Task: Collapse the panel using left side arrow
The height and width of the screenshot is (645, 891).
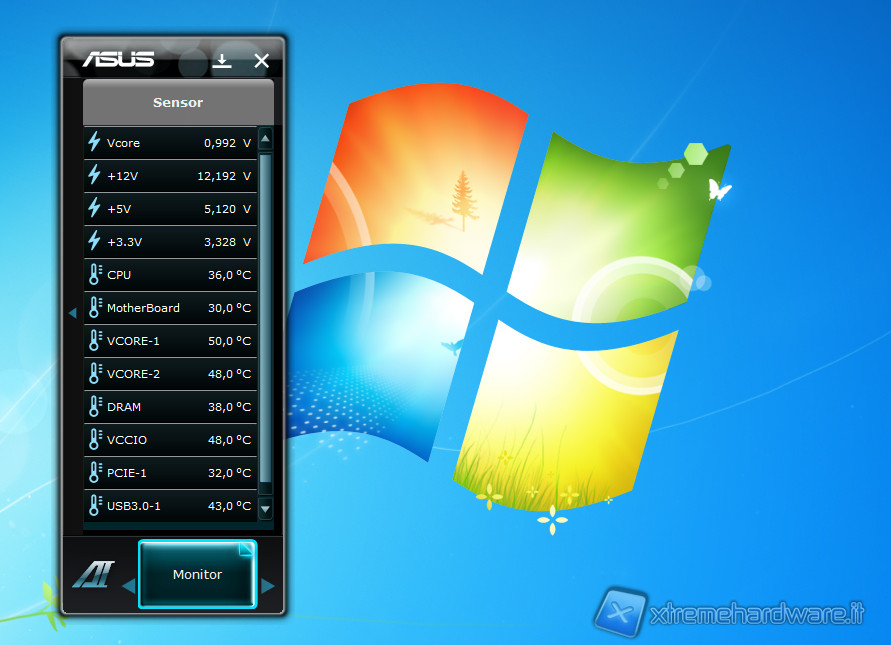Action: (x=72, y=313)
